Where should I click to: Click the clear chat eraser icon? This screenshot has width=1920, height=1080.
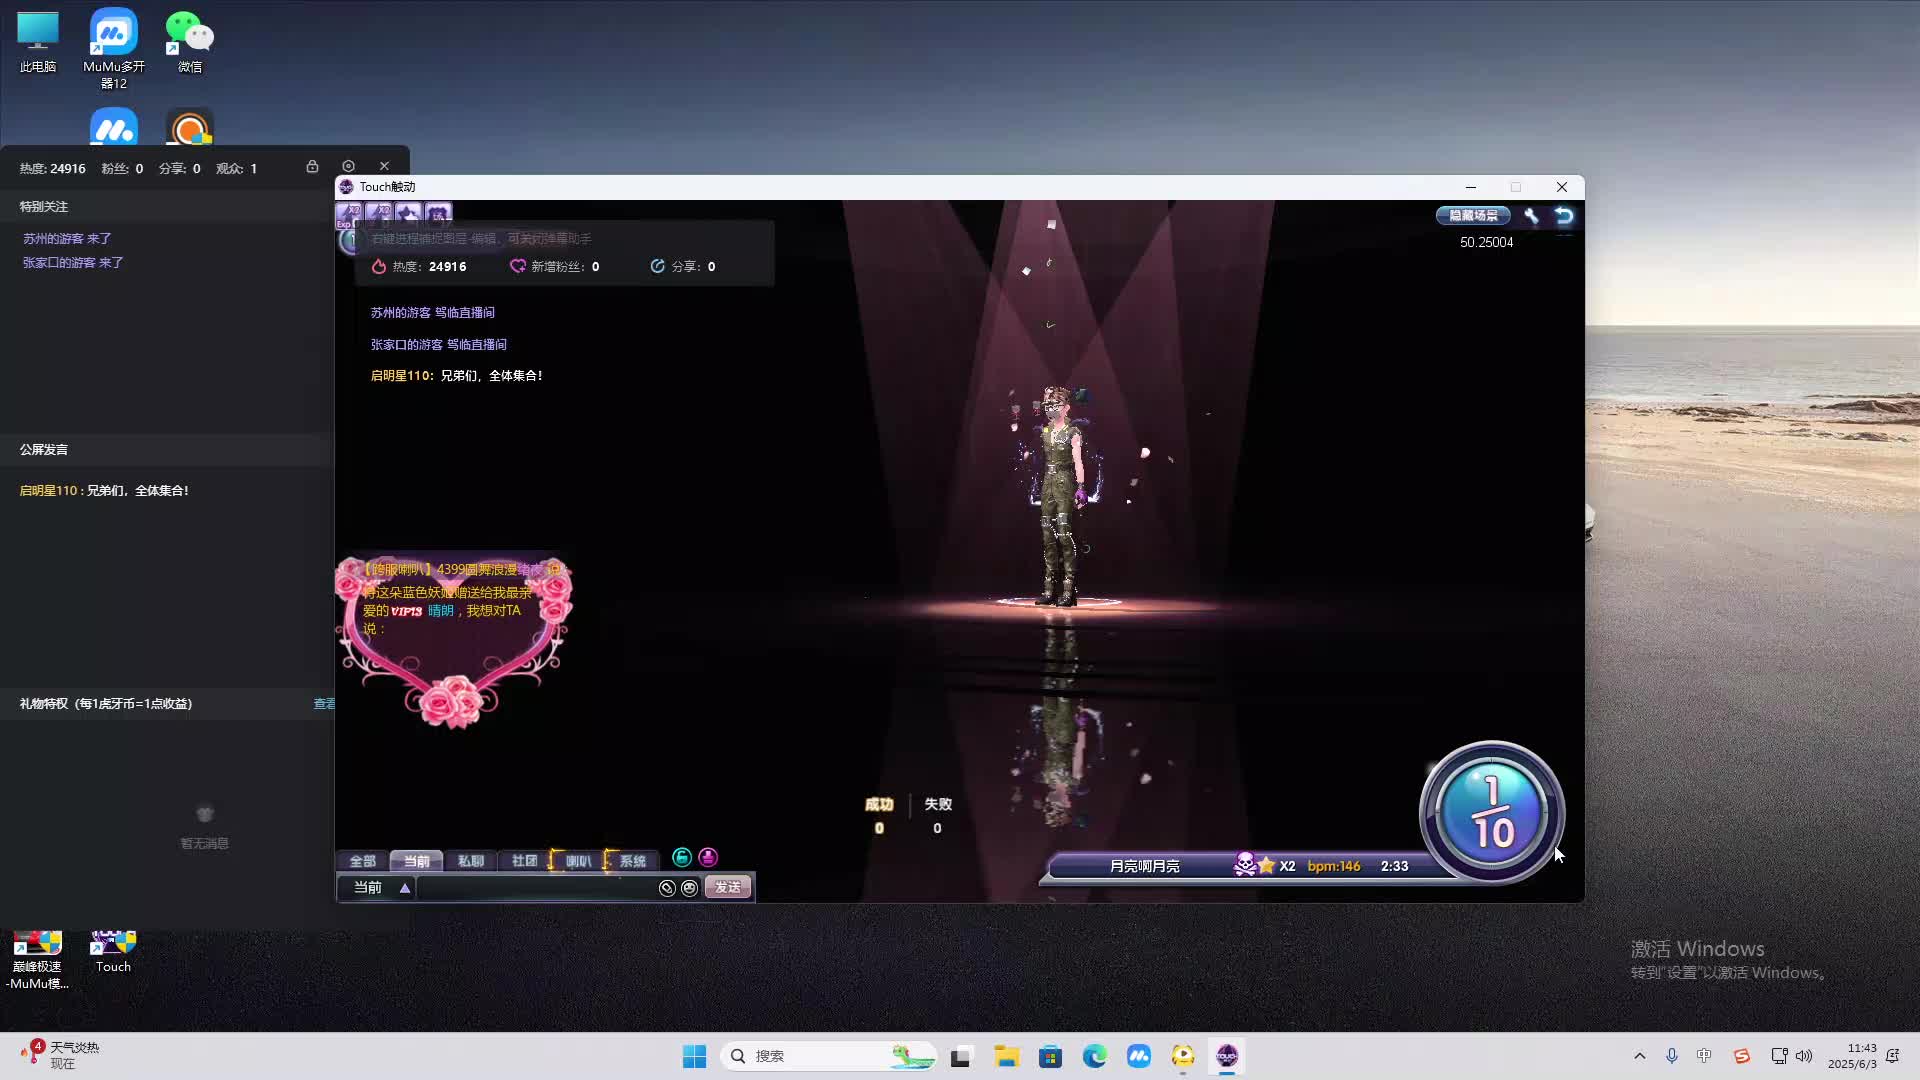point(667,888)
